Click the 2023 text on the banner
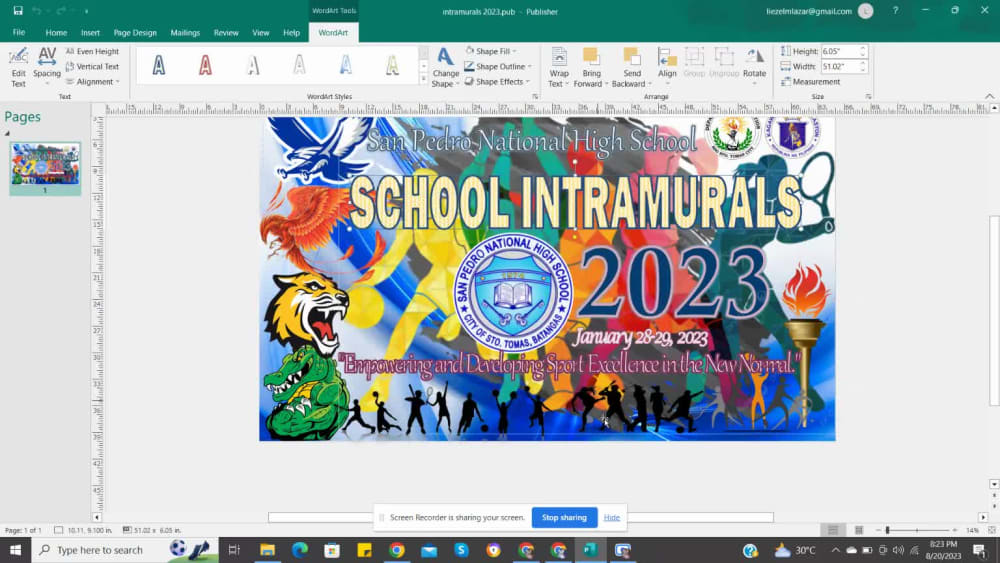 [676, 283]
